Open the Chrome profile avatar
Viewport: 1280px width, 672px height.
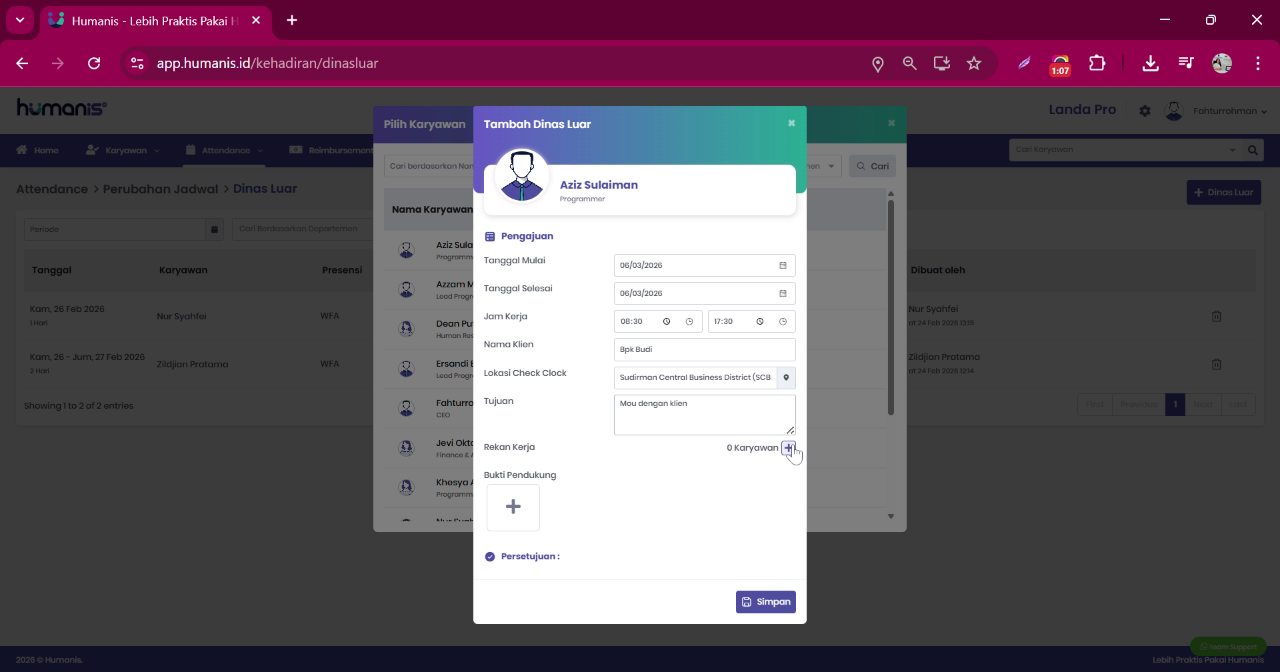pyautogui.click(x=1222, y=63)
